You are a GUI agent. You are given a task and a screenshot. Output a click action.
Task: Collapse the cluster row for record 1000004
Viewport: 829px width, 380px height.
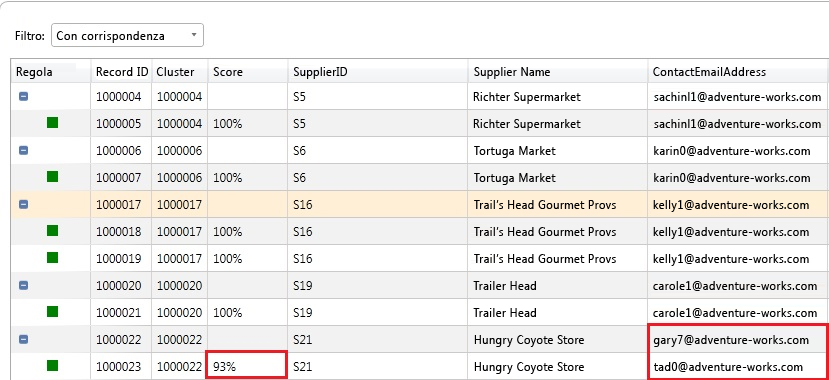[23, 97]
